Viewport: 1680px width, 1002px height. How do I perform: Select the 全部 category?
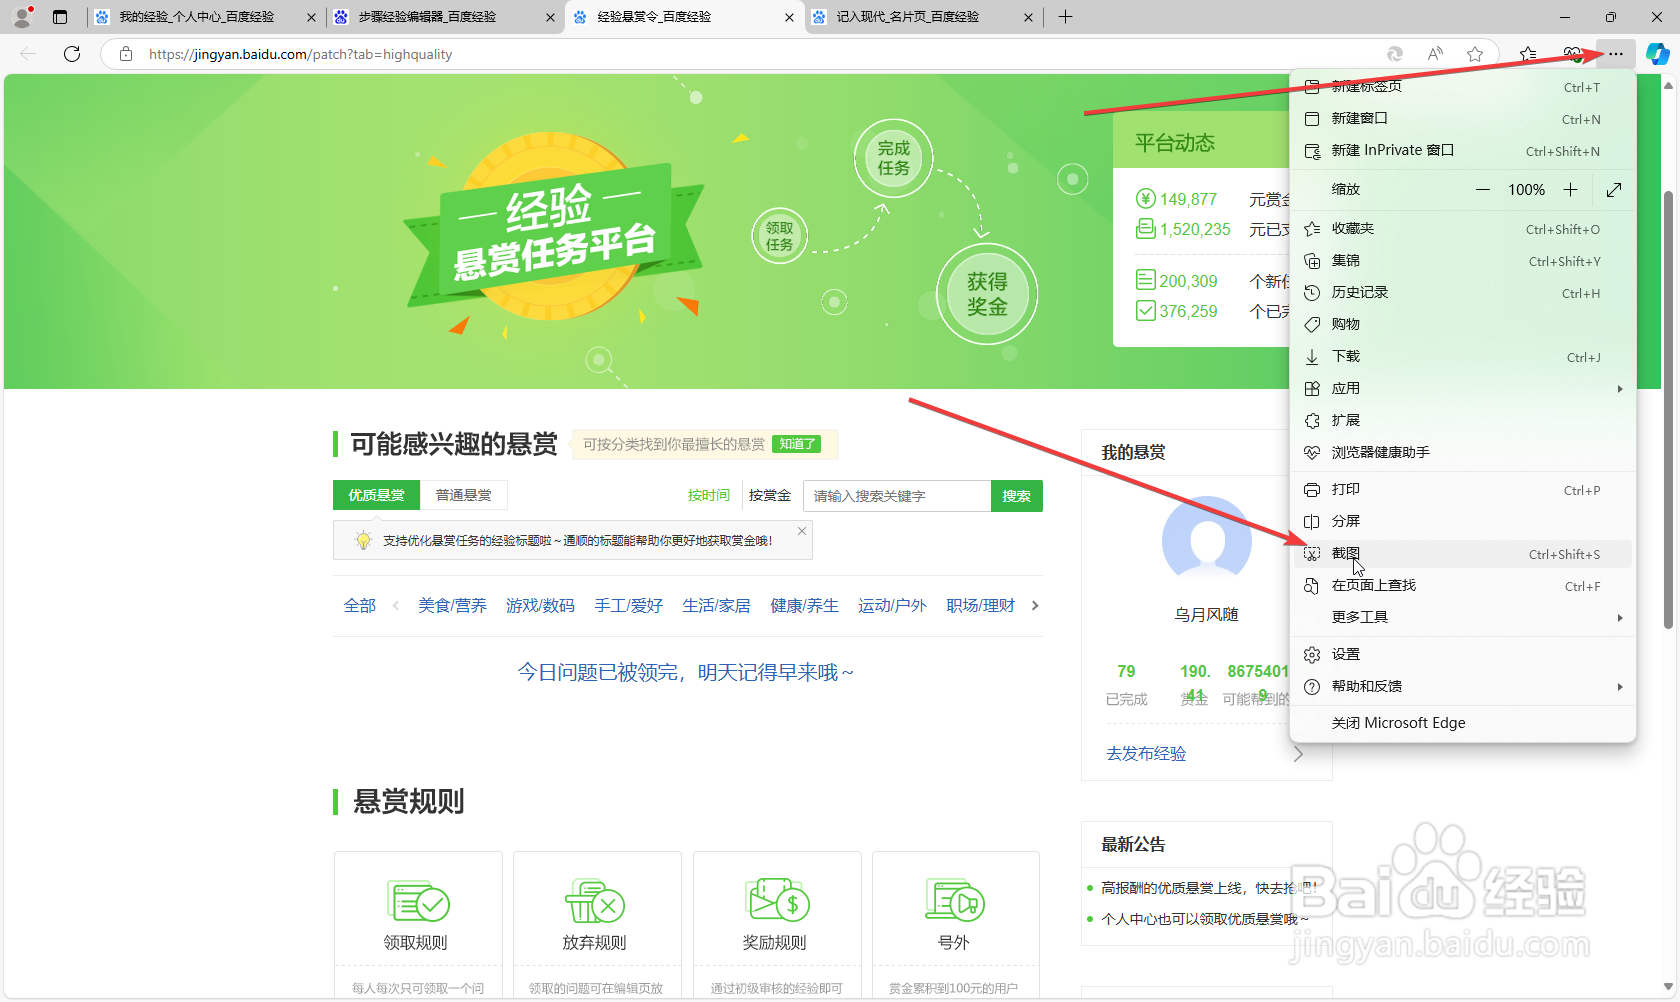click(360, 605)
